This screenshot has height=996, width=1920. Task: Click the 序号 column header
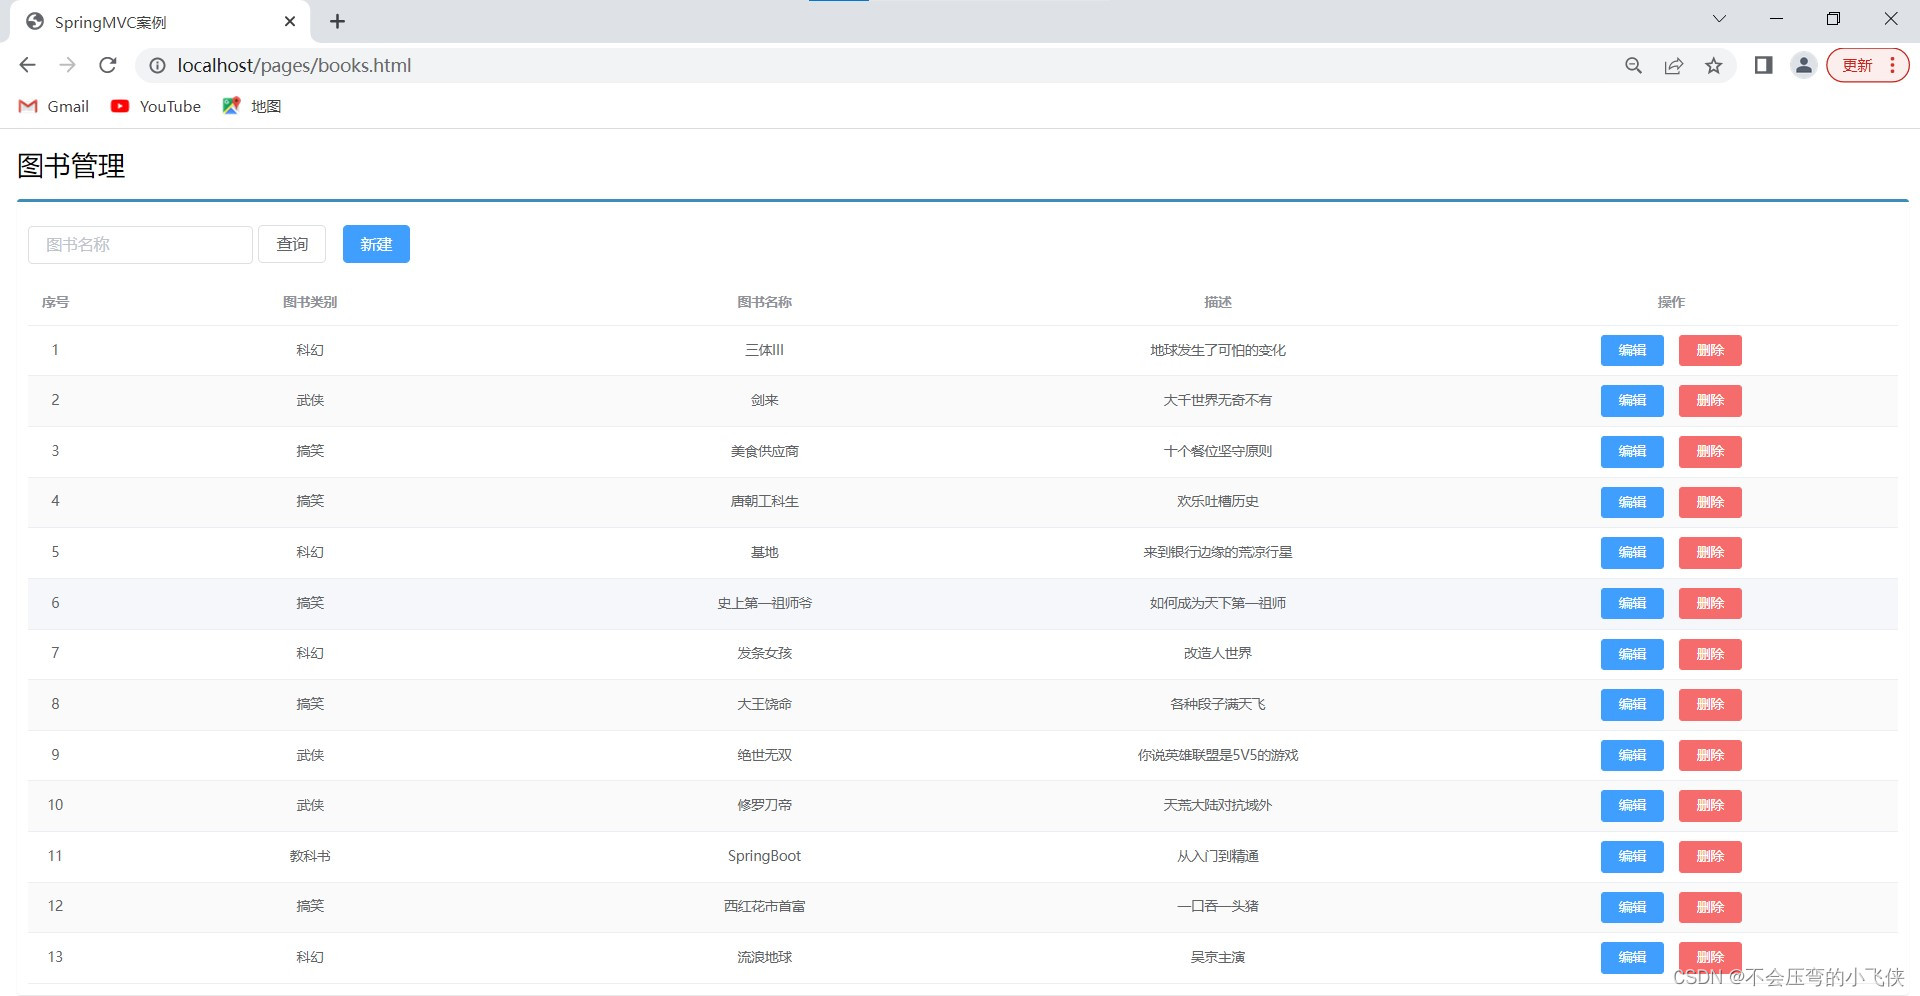[55, 302]
